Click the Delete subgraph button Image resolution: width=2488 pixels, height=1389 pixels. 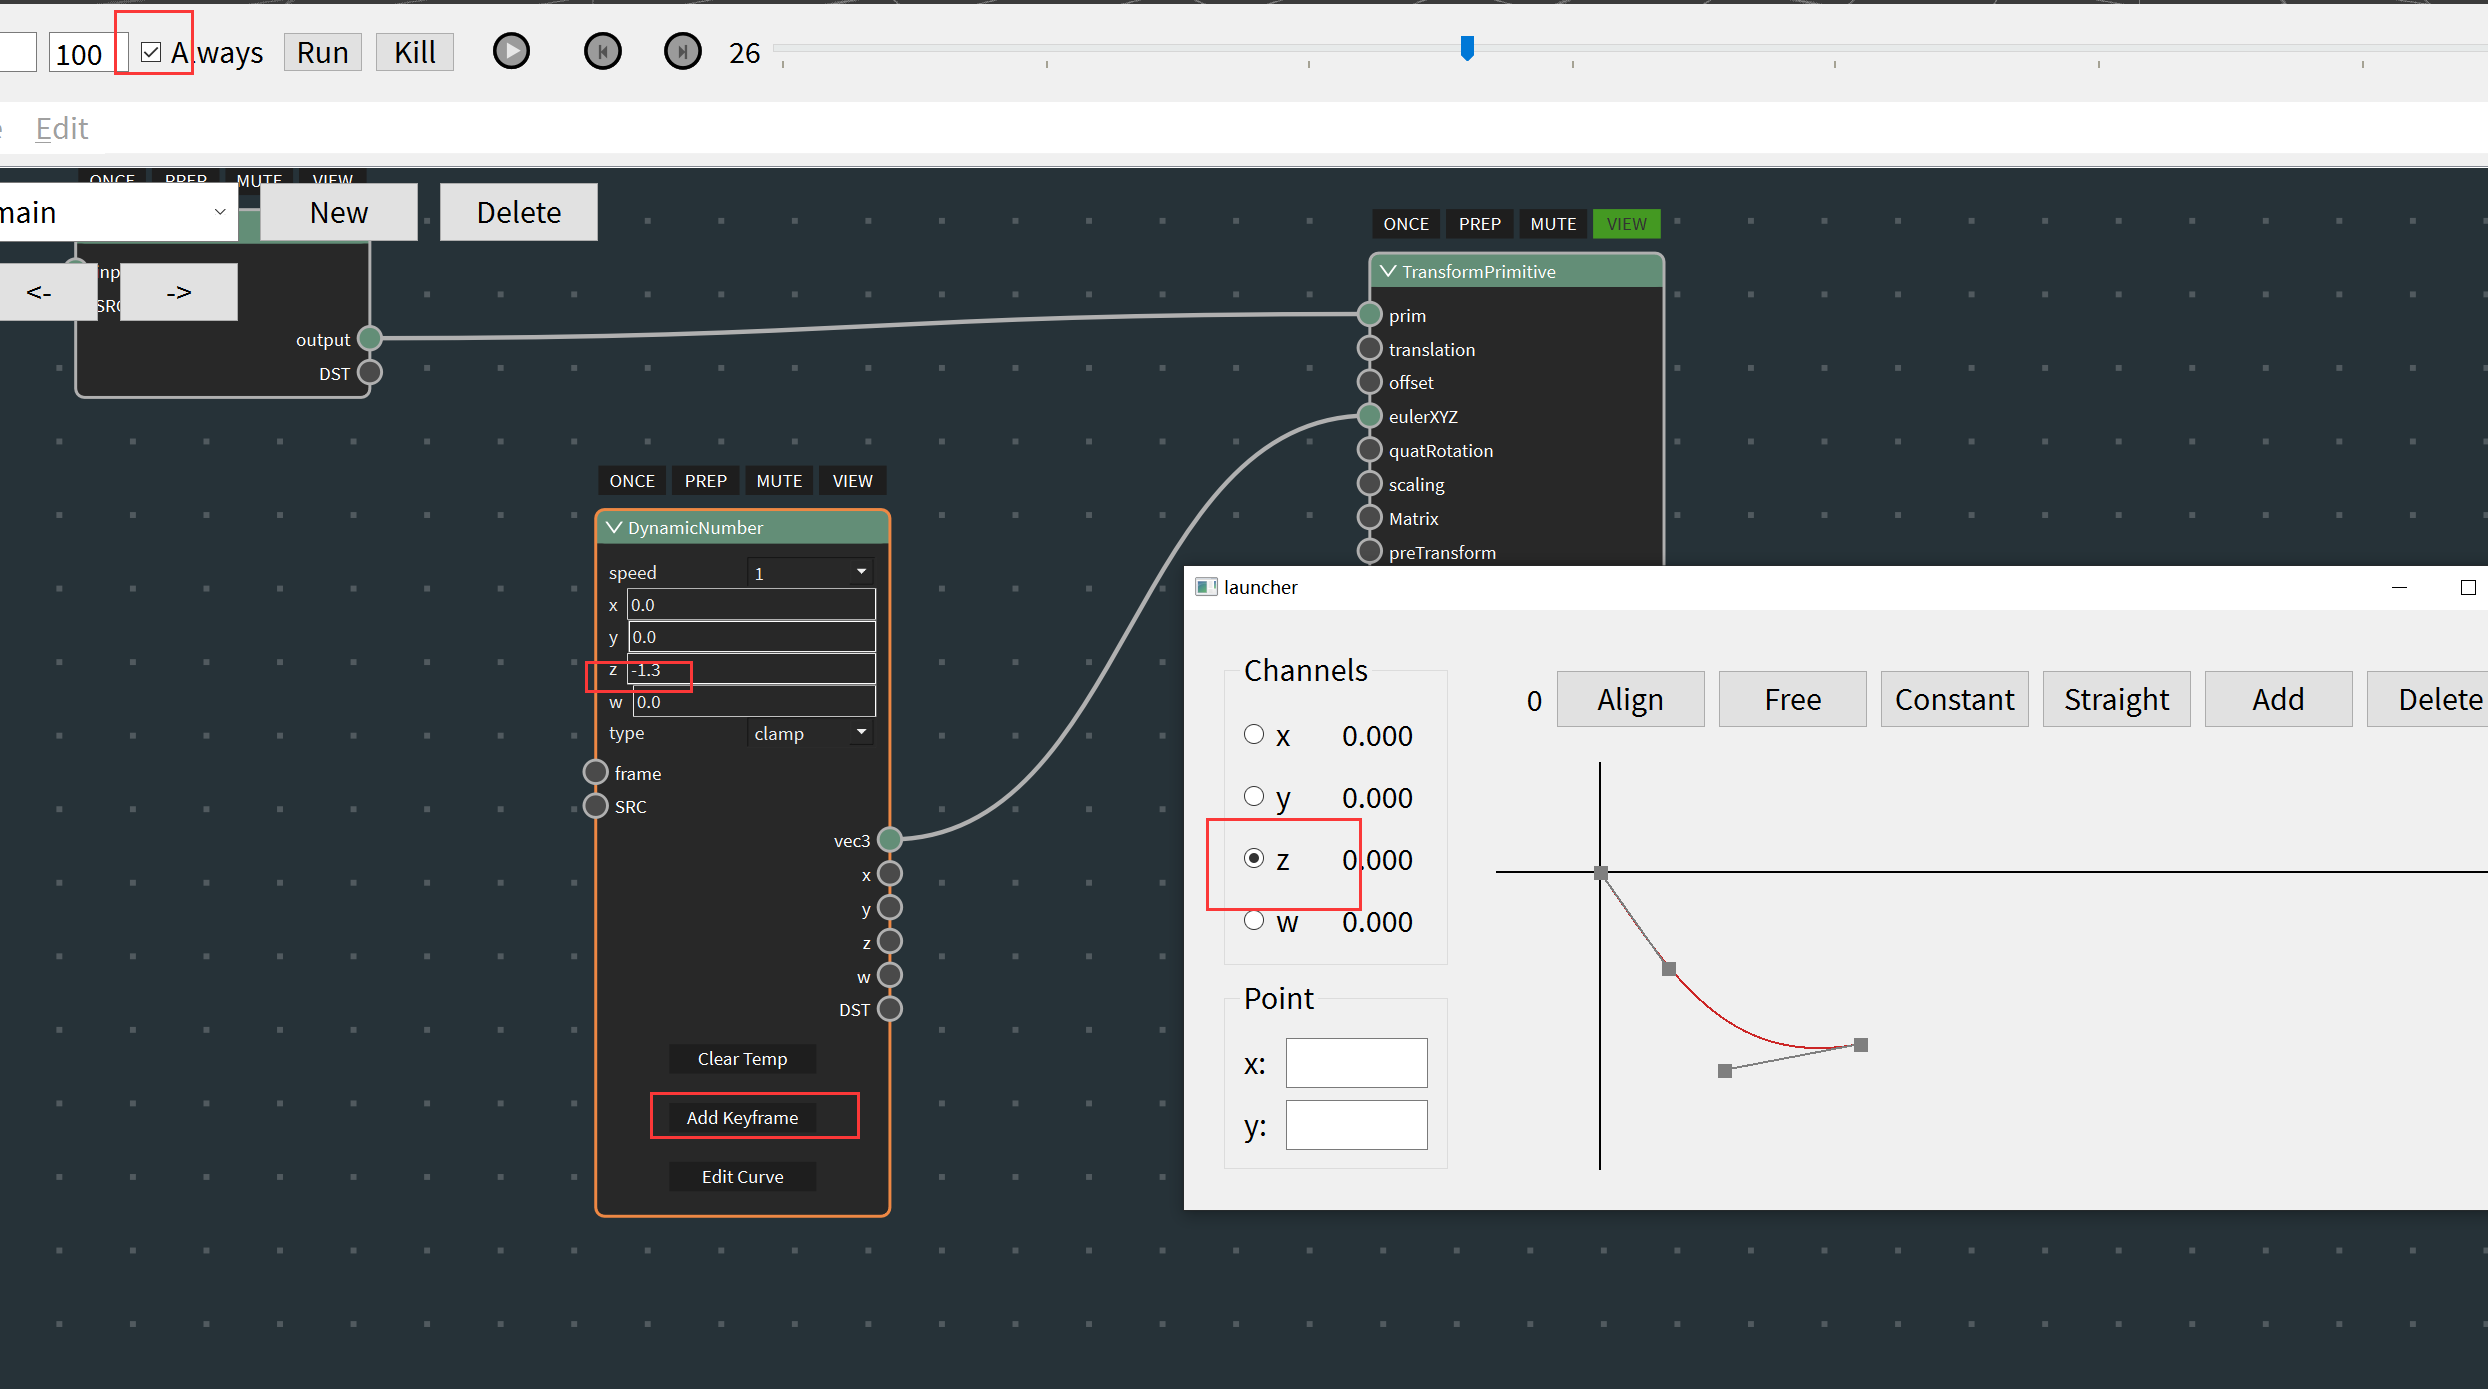[519, 212]
